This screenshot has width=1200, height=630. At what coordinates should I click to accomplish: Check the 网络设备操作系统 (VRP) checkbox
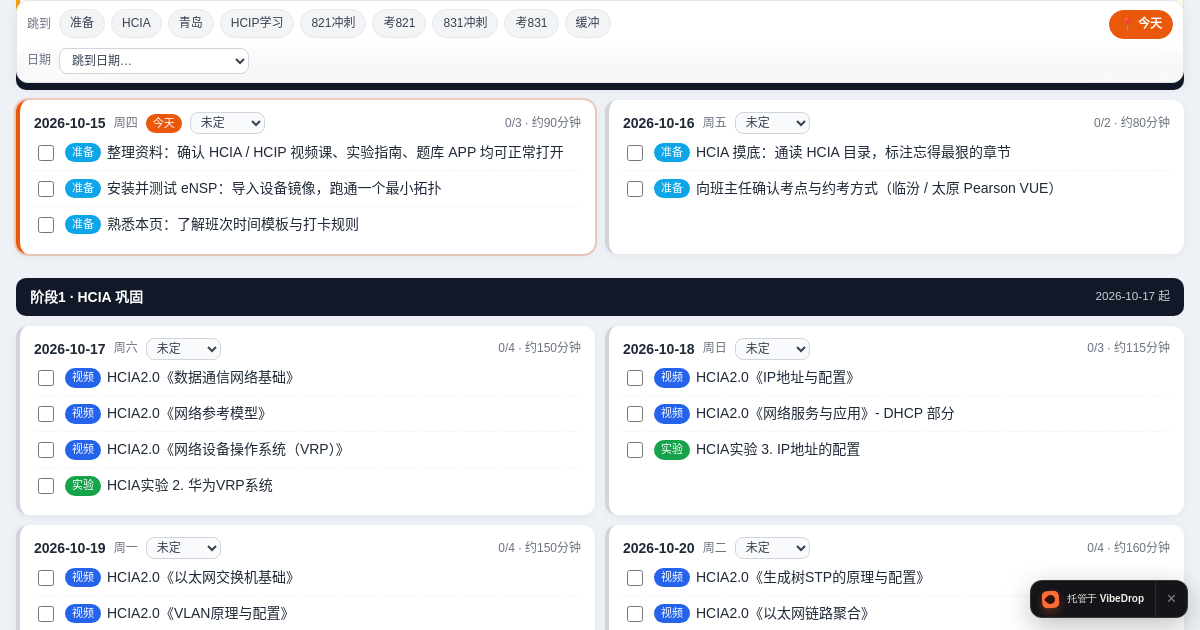46,450
